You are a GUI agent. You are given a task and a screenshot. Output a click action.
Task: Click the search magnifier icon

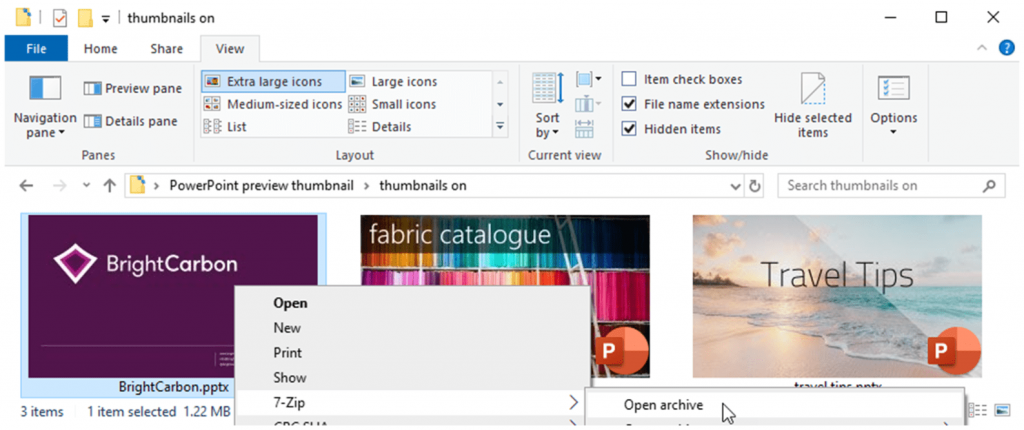[989, 186]
